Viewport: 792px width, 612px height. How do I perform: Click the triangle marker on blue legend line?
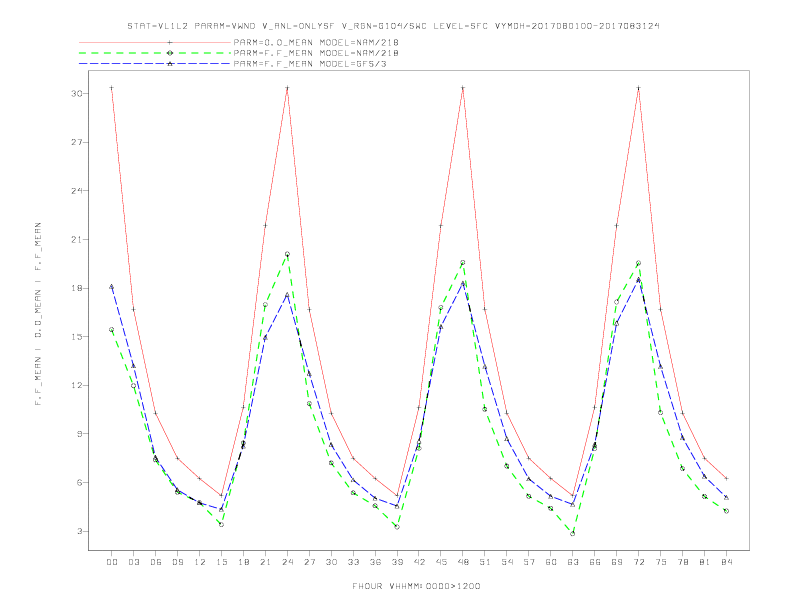point(170,64)
